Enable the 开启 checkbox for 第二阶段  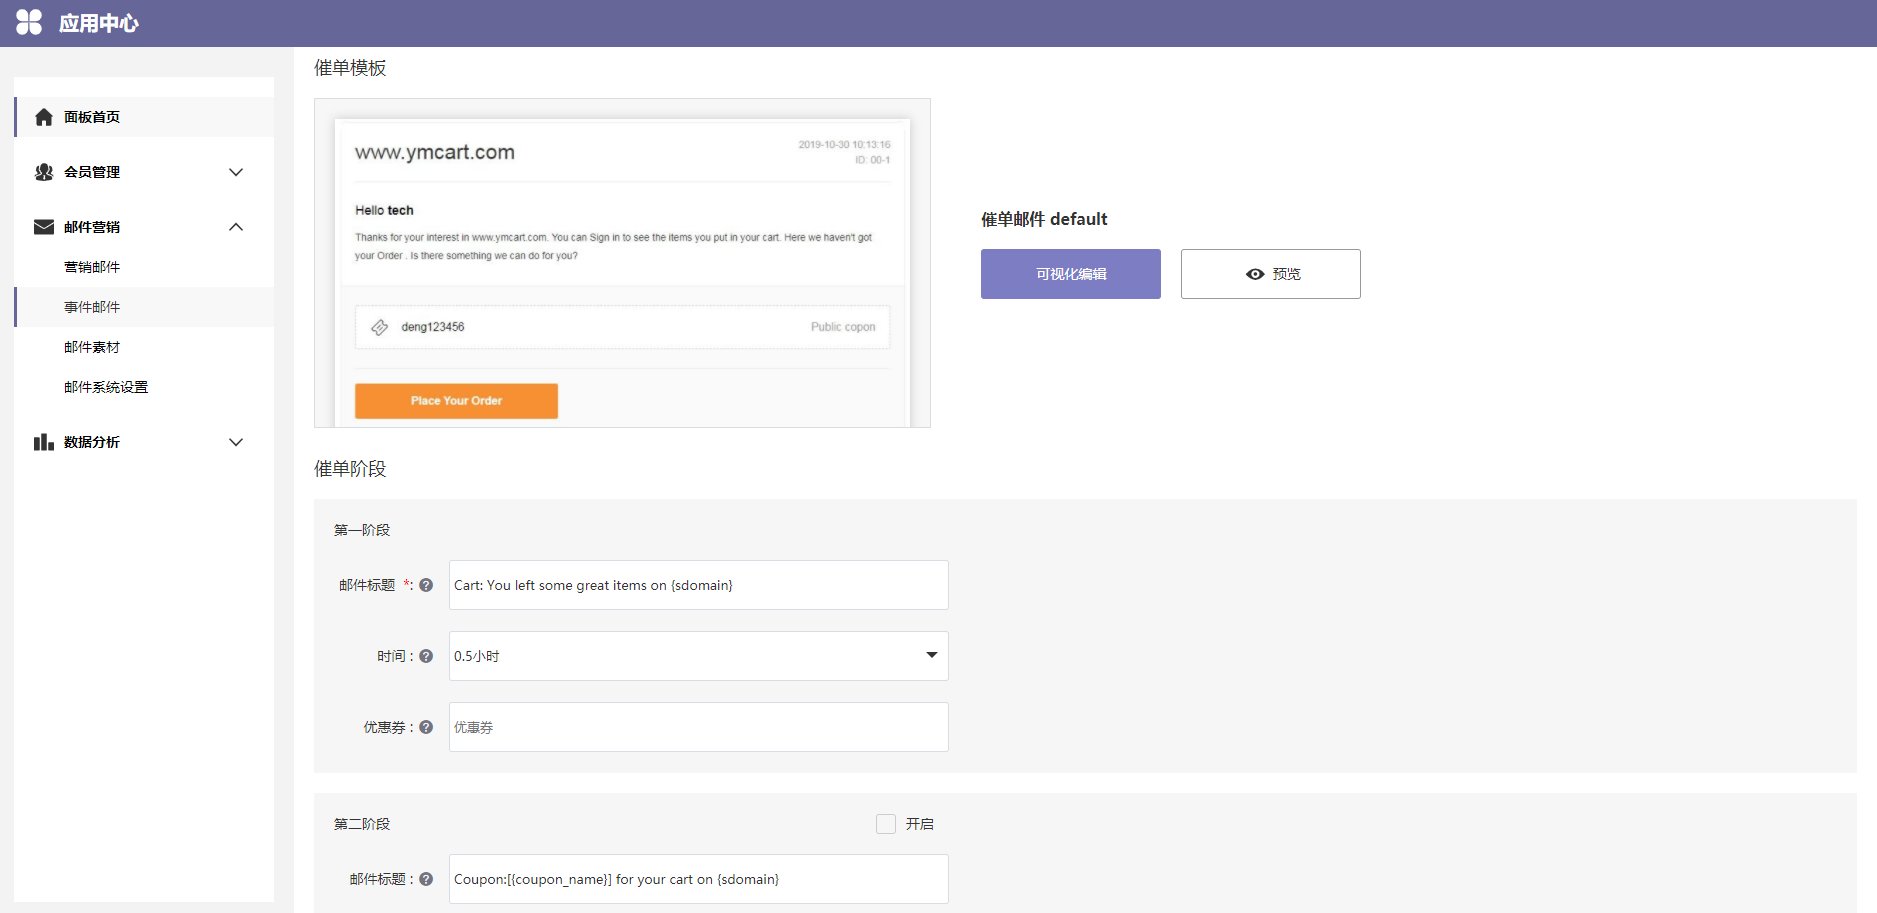(x=886, y=824)
